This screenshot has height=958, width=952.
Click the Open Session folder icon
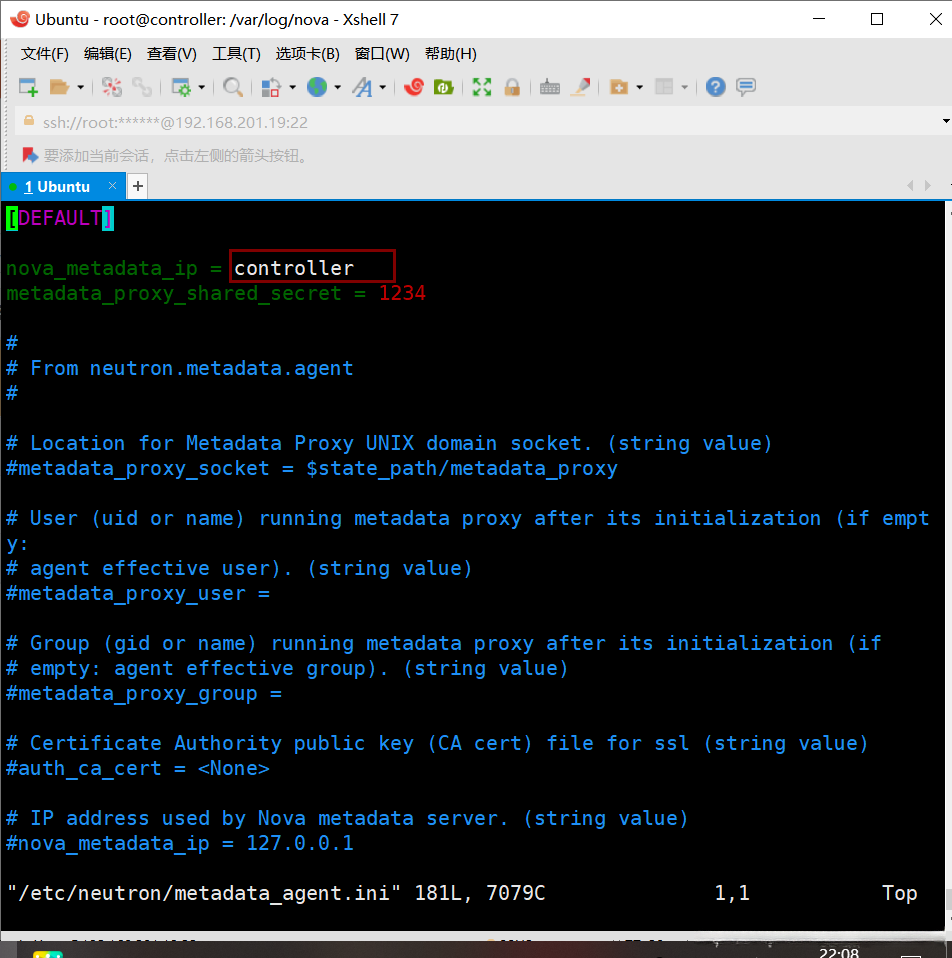(60, 88)
